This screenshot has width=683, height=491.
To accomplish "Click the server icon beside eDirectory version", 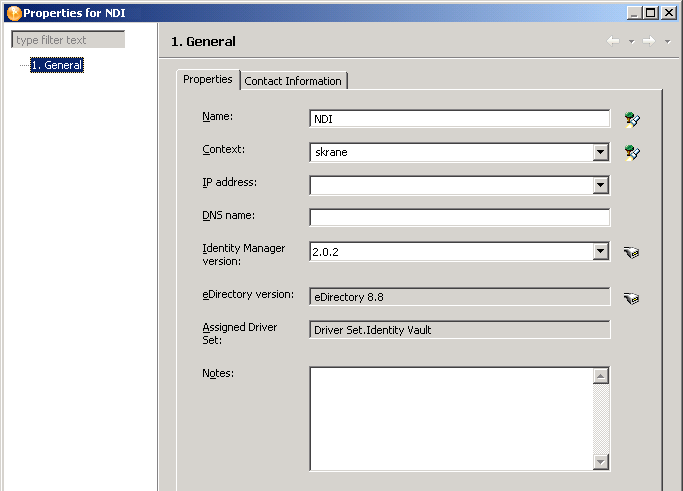I will (x=631, y=298).
